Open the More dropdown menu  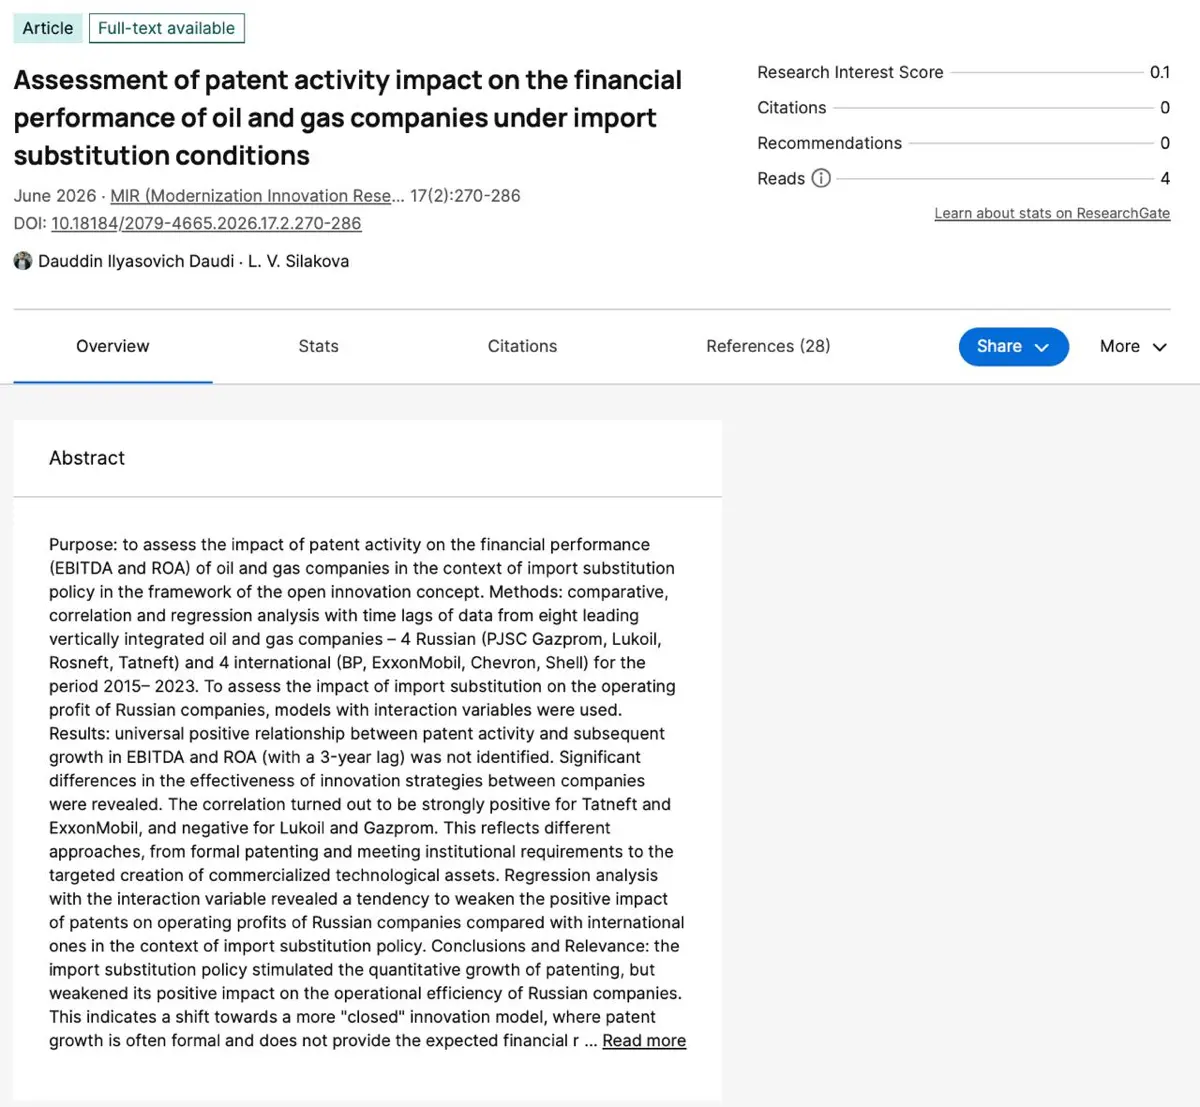point(1133,346)
